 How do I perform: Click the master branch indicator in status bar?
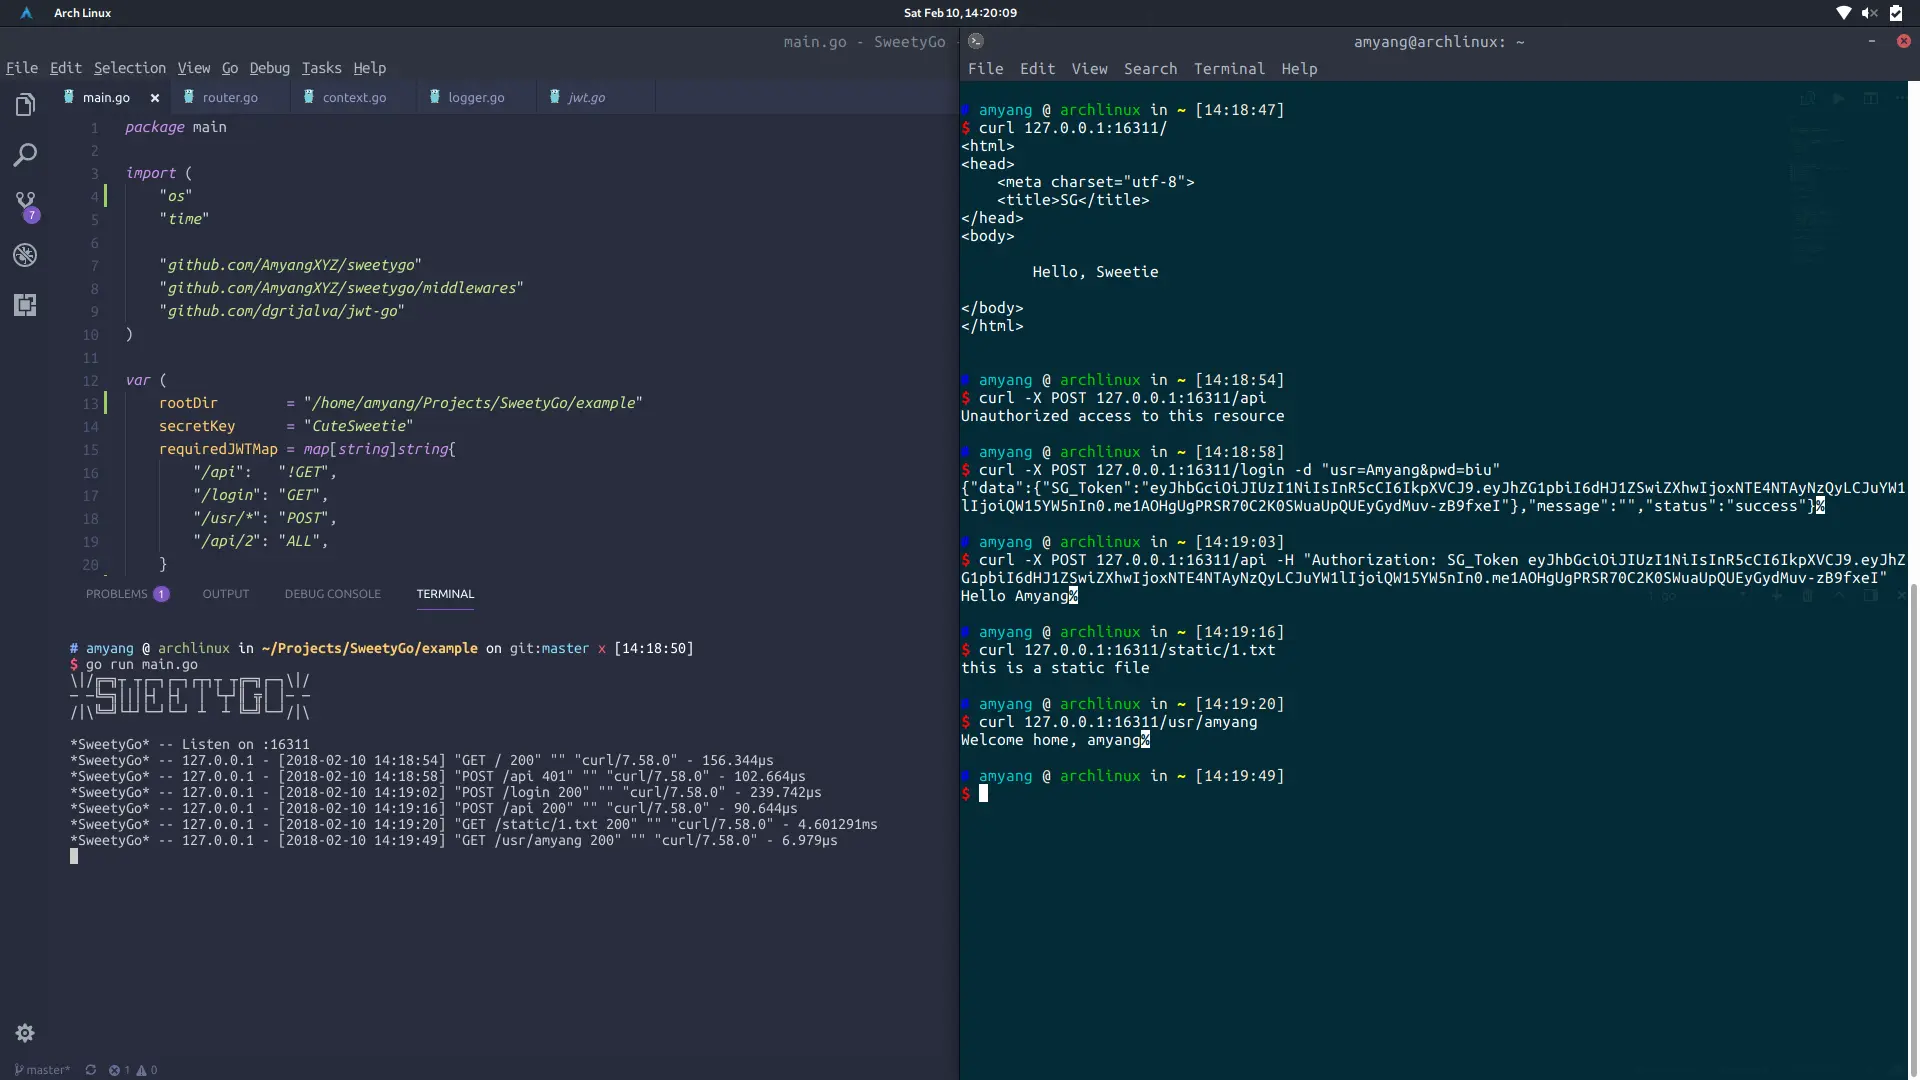43,1069
